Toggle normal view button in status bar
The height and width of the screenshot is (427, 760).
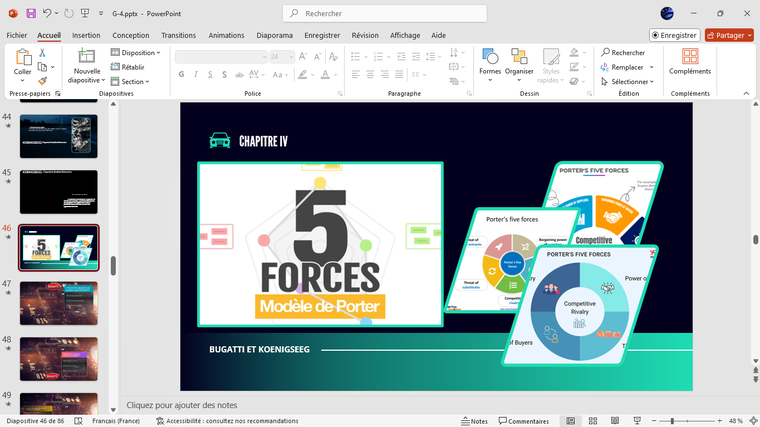pos(569,421)
